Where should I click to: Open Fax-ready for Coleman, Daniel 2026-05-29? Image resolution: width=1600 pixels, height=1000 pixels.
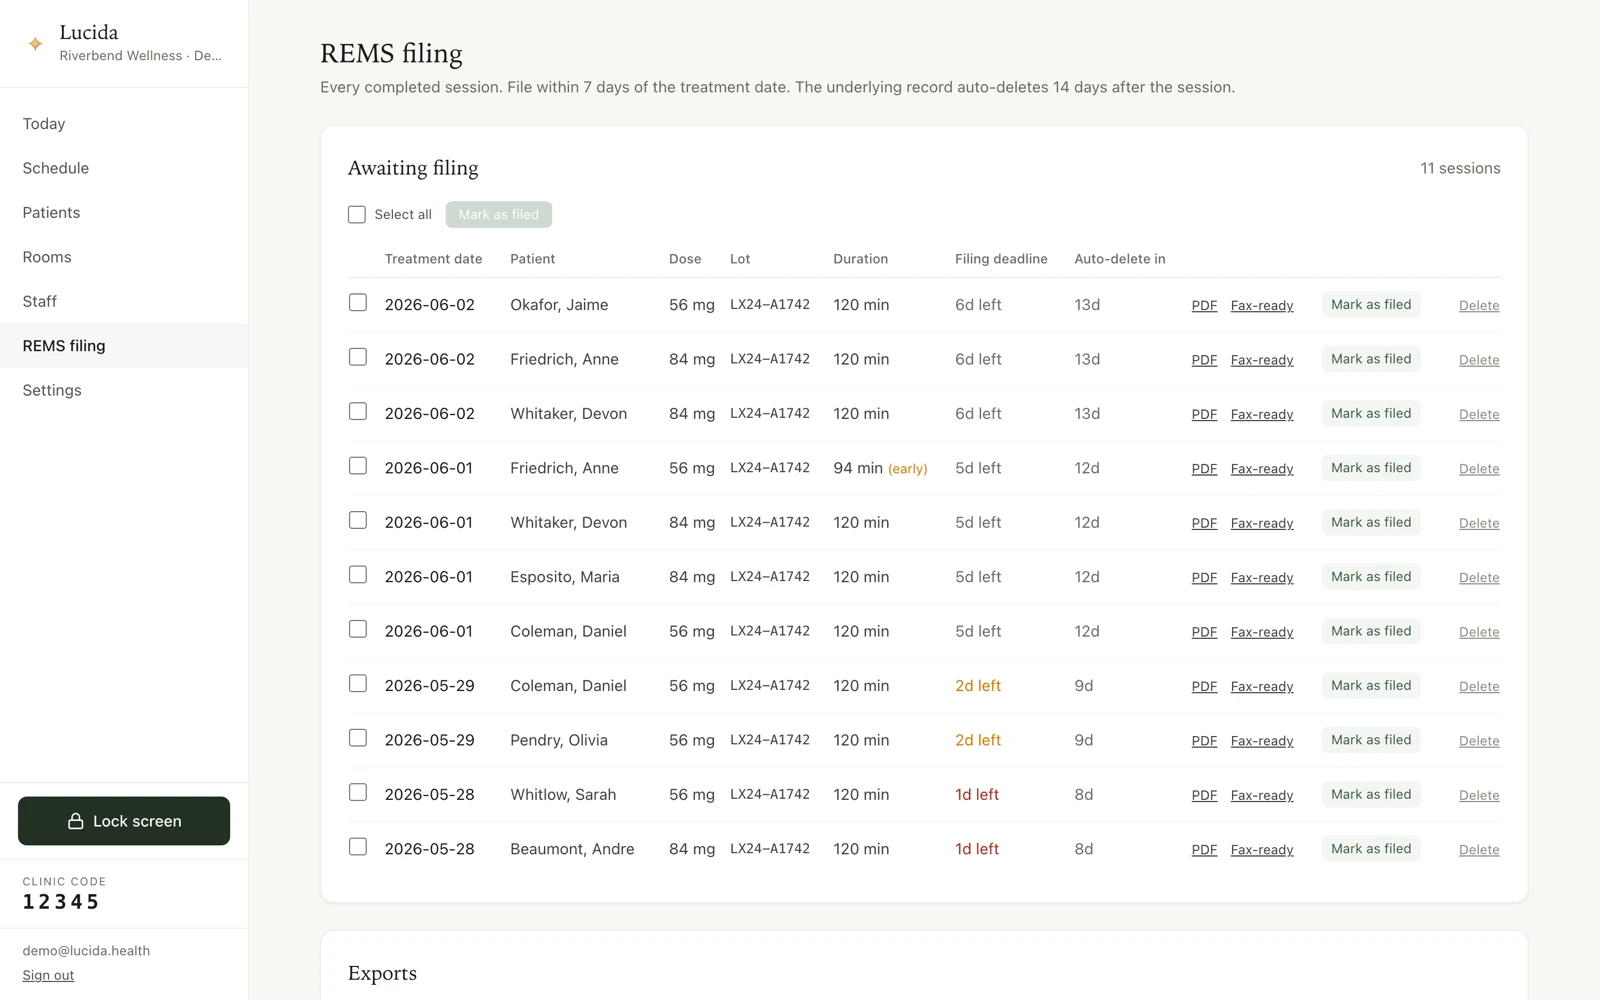tap(1262, 686)
